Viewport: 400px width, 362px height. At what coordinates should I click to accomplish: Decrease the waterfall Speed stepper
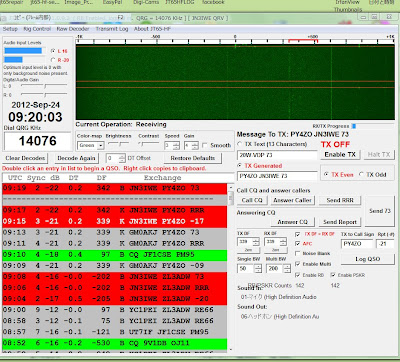[x=177, y=147]
